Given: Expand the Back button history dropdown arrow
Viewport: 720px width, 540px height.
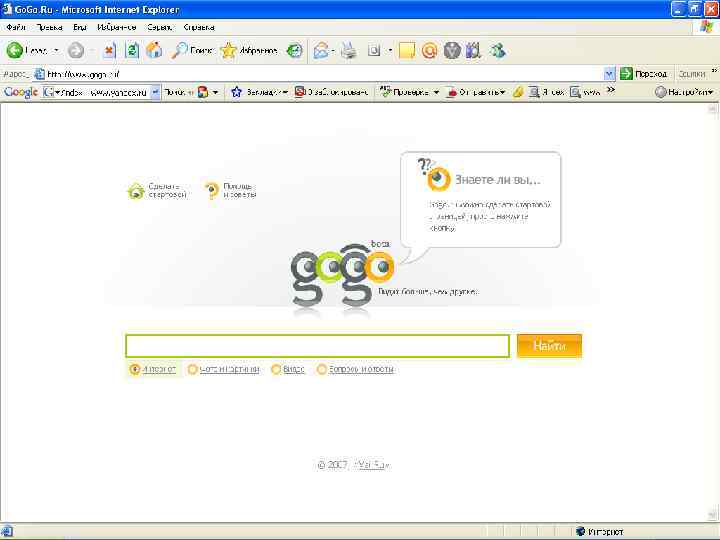Looking at the screenshot, I should 56,51.
